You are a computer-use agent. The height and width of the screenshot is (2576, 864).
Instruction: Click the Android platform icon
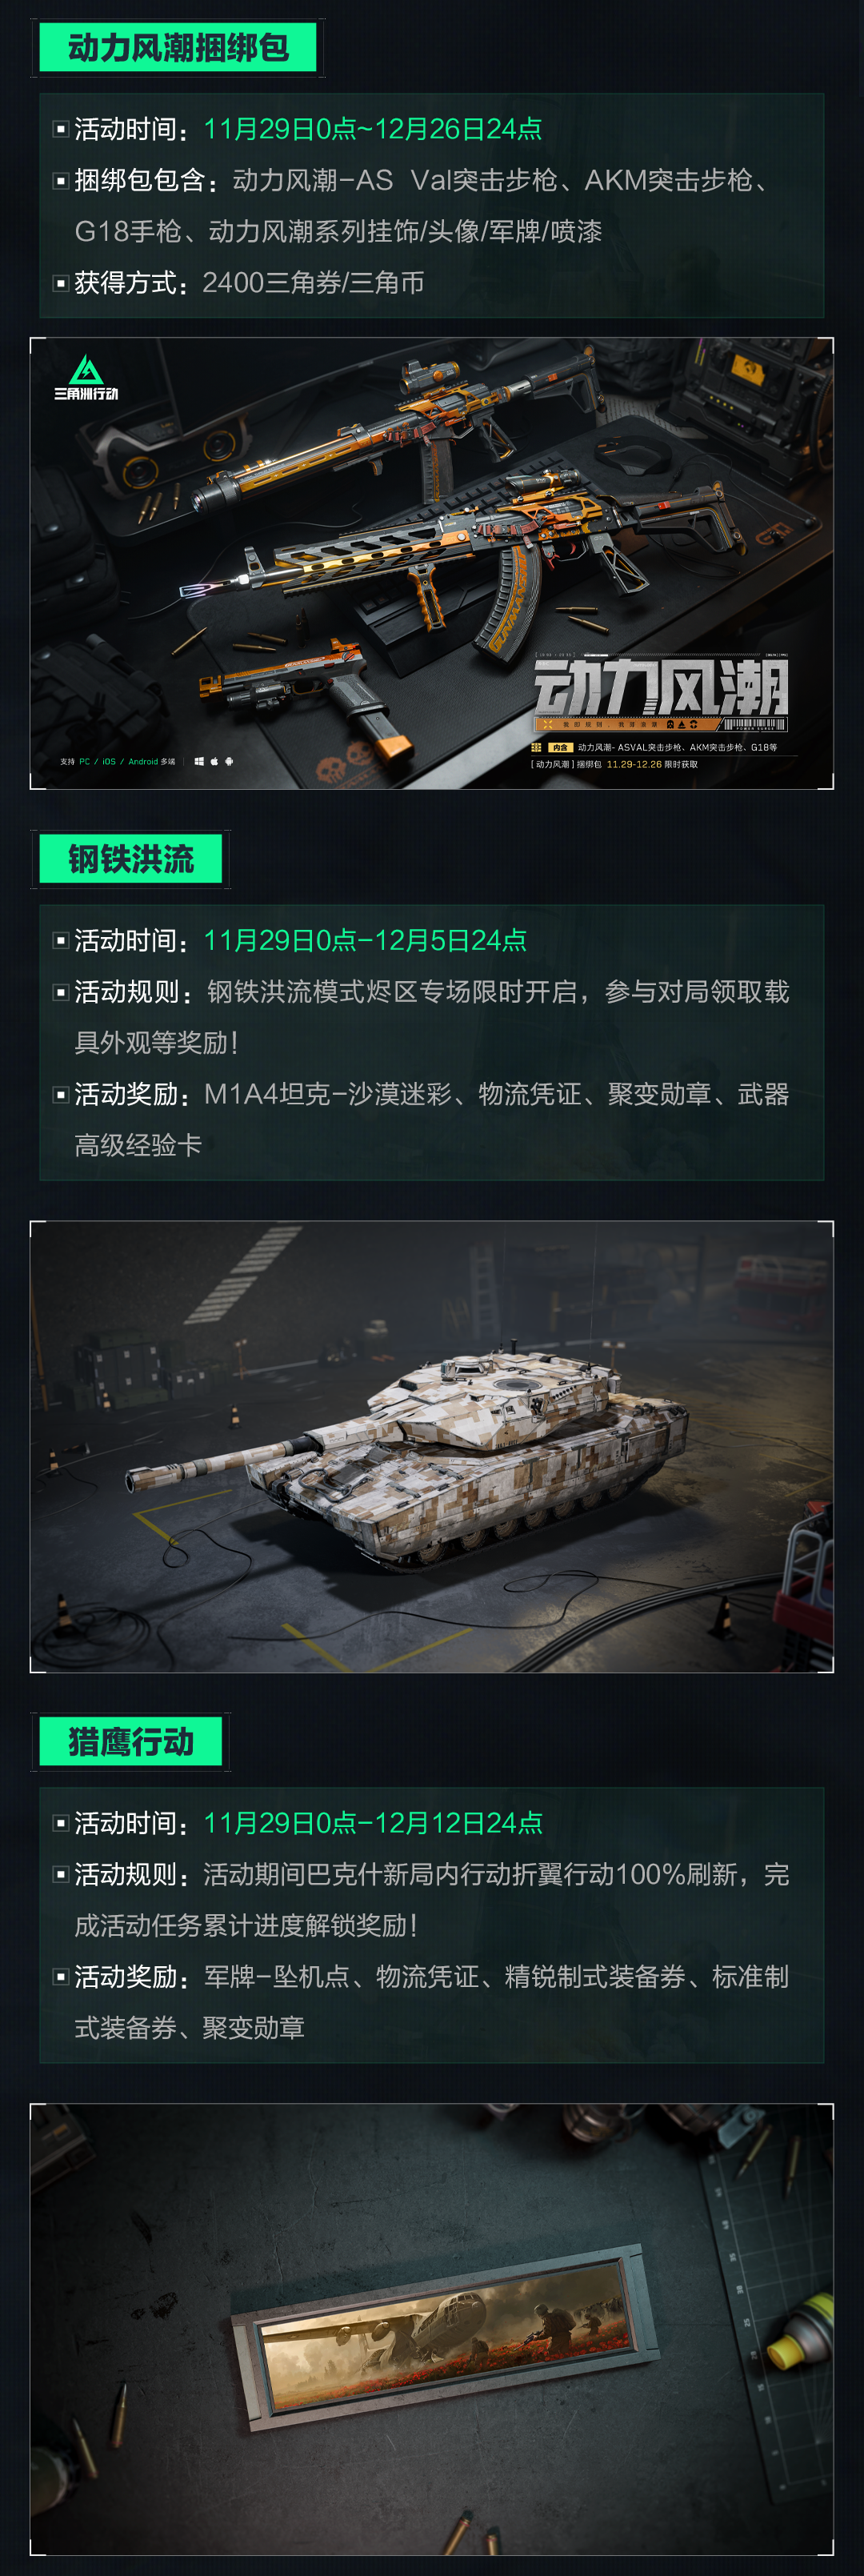pos(229,761)
